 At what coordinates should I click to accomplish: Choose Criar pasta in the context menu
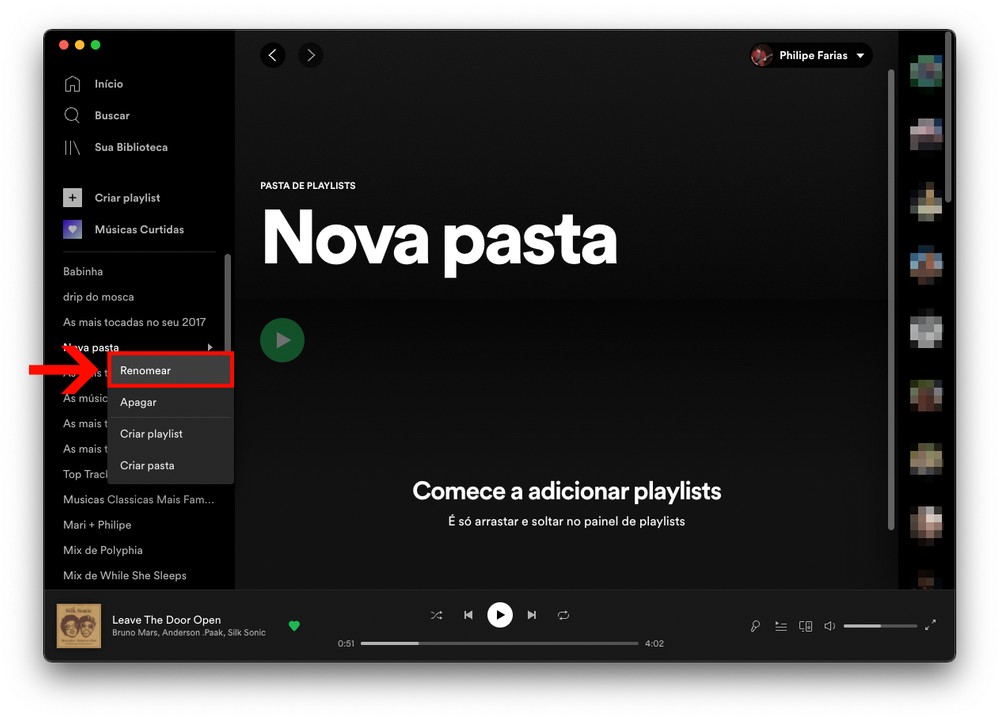point(170,465)
